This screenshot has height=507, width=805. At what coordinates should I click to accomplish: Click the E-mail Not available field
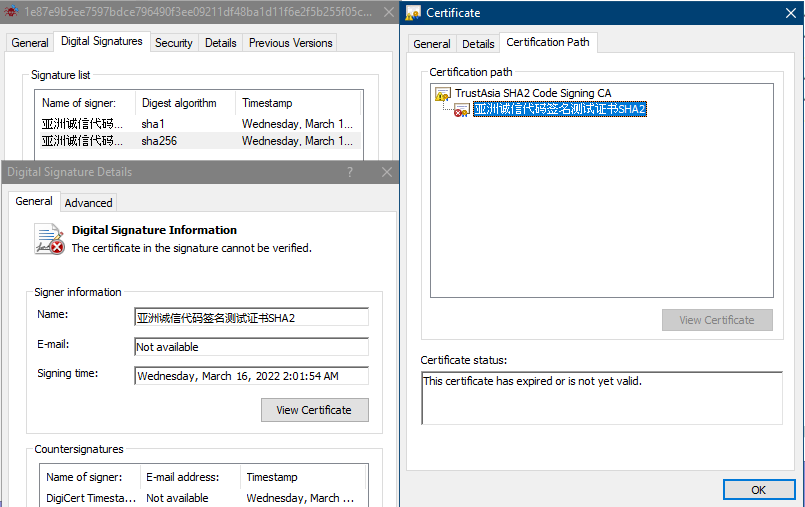252,347
